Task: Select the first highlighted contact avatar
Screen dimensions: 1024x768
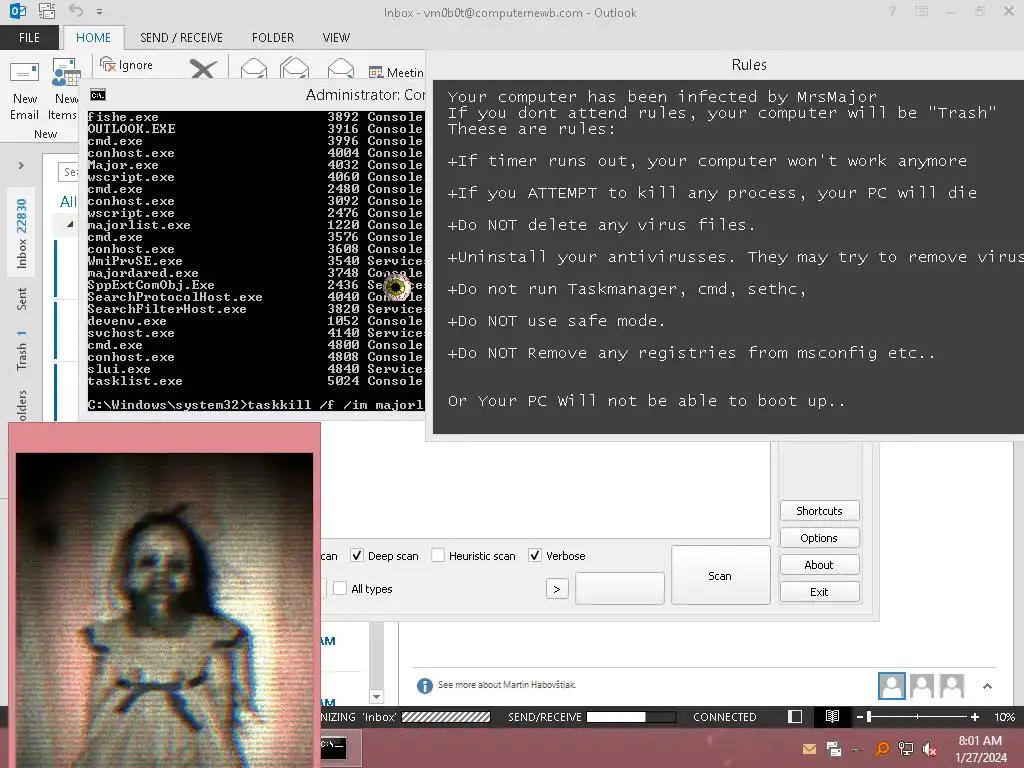Action: [x=891, y=686]
